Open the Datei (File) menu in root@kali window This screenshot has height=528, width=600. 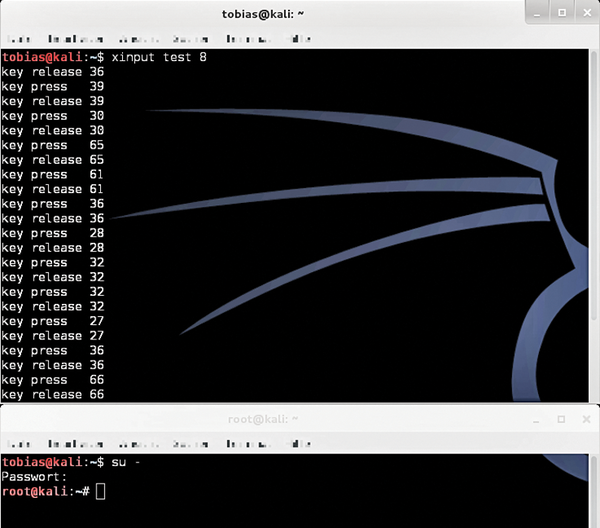[19, 444]
